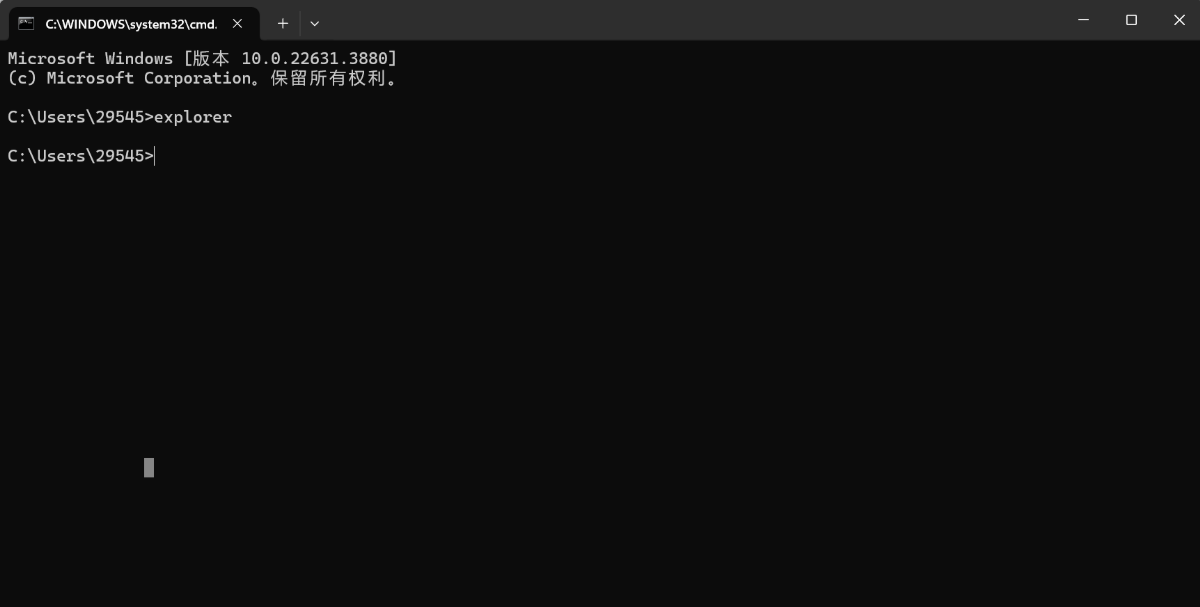This screenshot has width=1200, height=607.
Task: Click the prompt path before "explorer"
Action: point(80,117)
